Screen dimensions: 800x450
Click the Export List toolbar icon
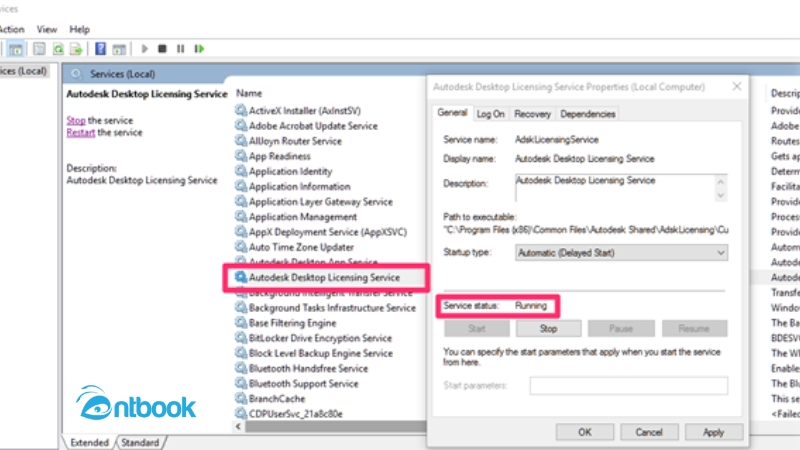tap(76, 49)
